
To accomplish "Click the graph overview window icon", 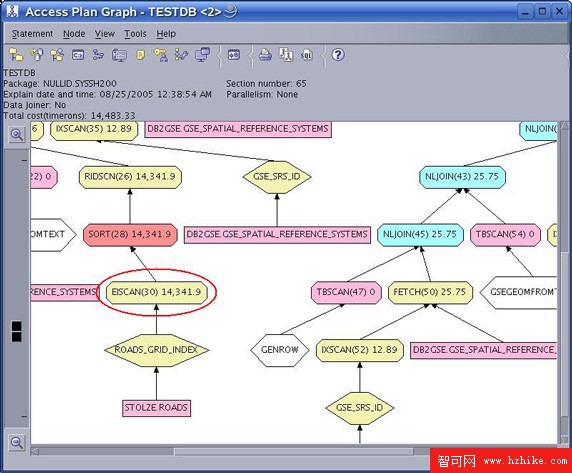I will pyautogui.click(x=234, y=55).
